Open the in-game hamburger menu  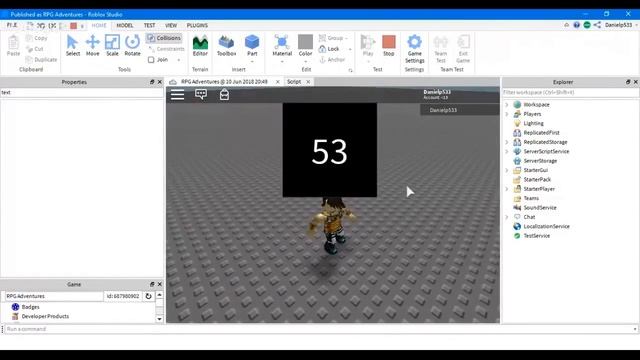click(178, 94)
